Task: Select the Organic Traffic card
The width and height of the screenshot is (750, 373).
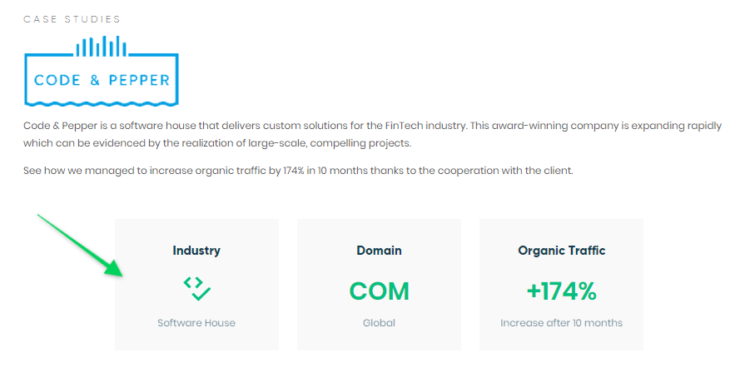Action: pyautogui.click(x=561, y=285)
